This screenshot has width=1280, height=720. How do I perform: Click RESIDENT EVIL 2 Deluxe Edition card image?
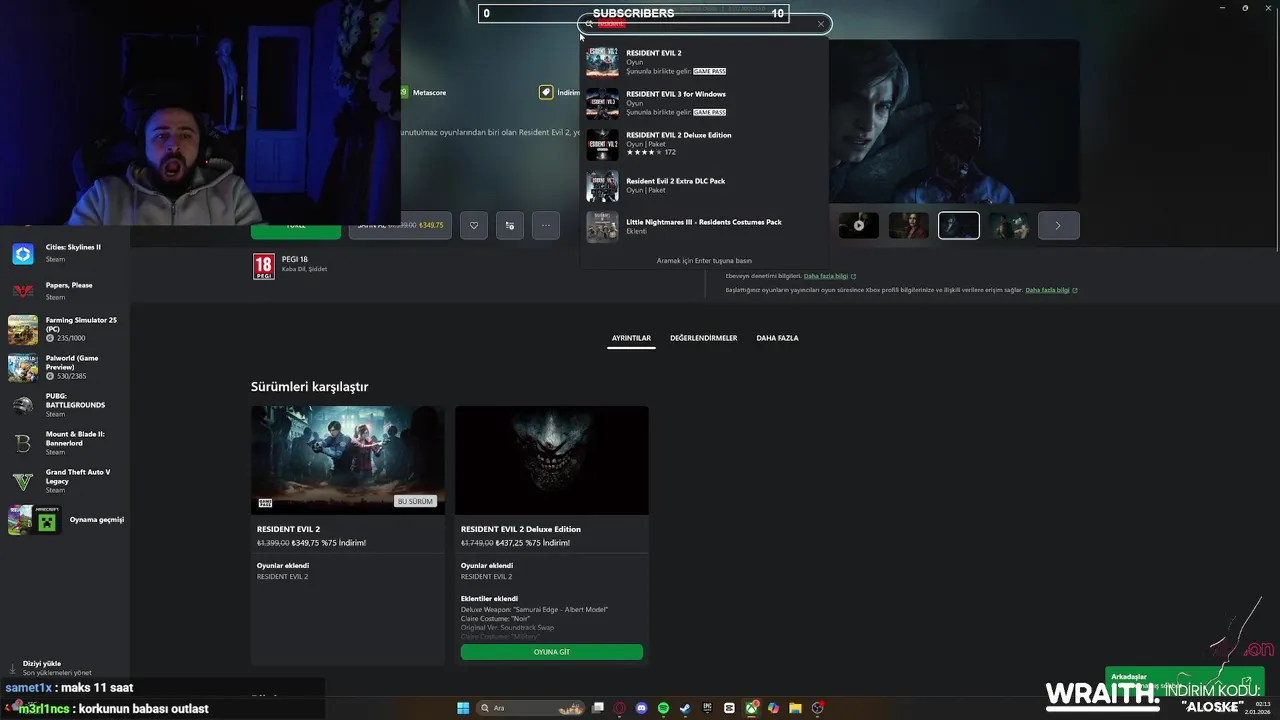click(x=552, y=460)
